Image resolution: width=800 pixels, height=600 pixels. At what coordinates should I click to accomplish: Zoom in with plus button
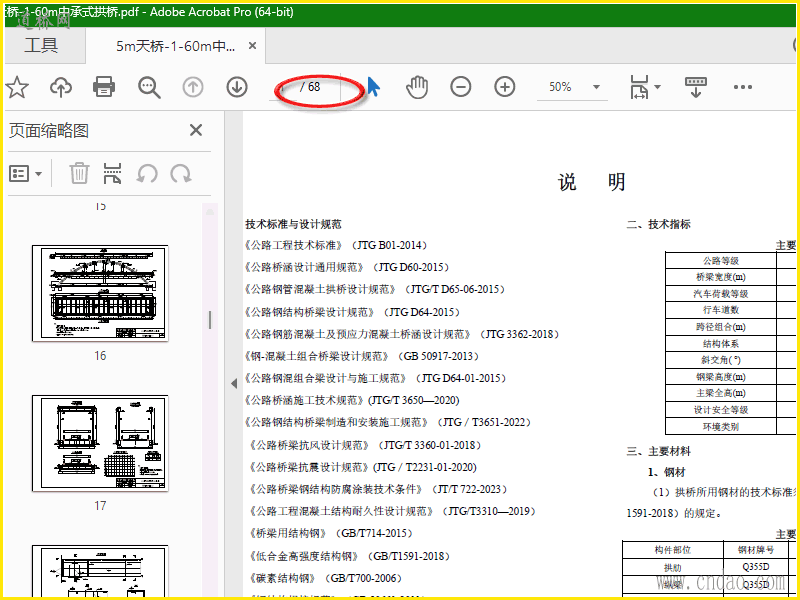pyautogui.click(x=505, y=87)
